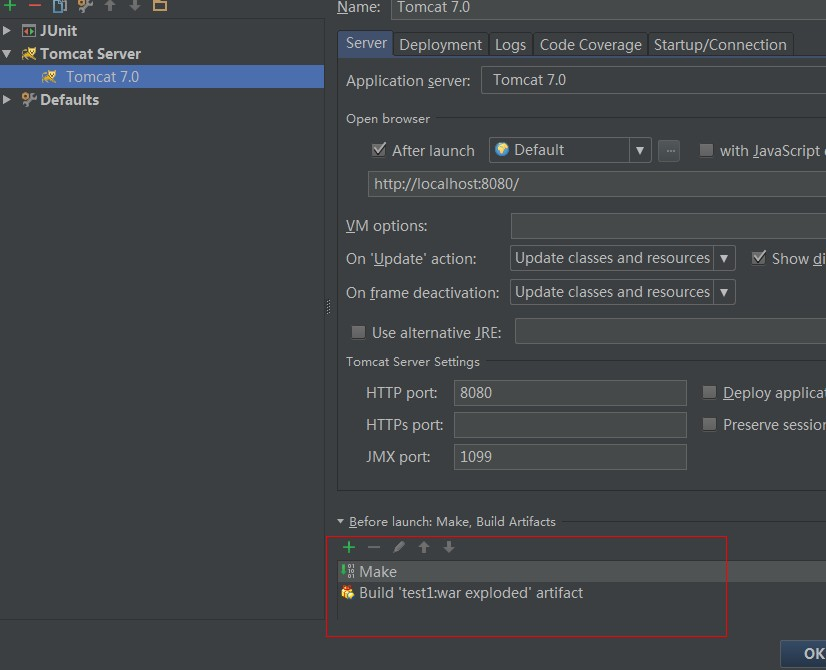Image resolution: width=826 pixels, height=670 pixels.
Task: Switch to the Deployment tab
Action: tap(440, 45)
